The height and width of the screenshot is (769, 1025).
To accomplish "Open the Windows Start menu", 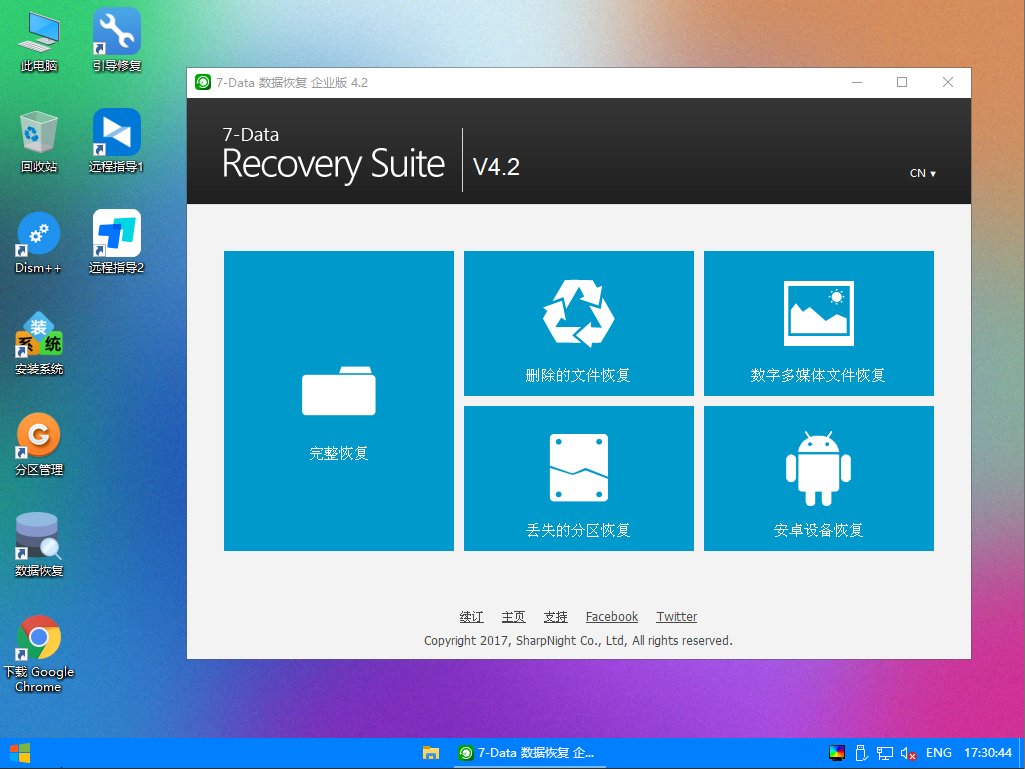I will 20,753.
